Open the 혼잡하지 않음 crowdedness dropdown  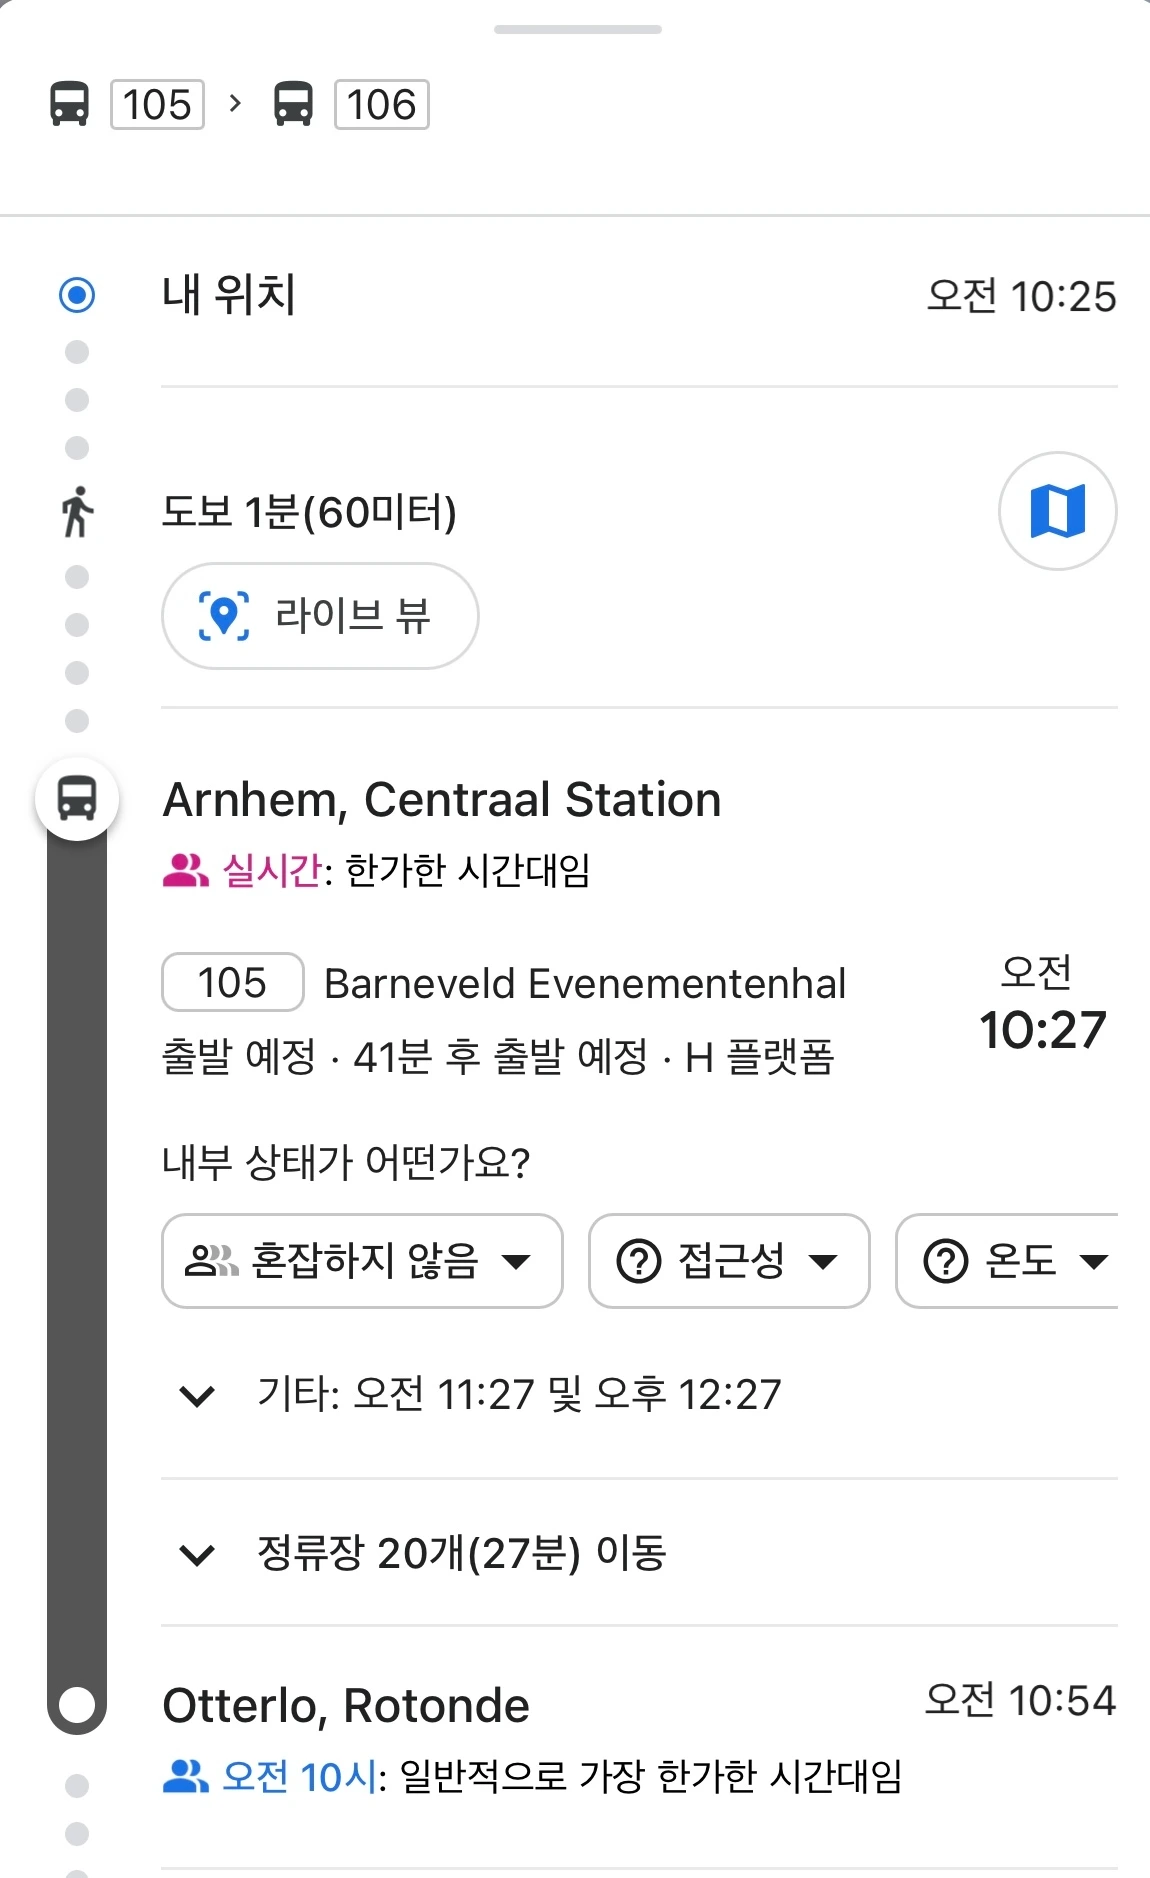[362, 1261]
